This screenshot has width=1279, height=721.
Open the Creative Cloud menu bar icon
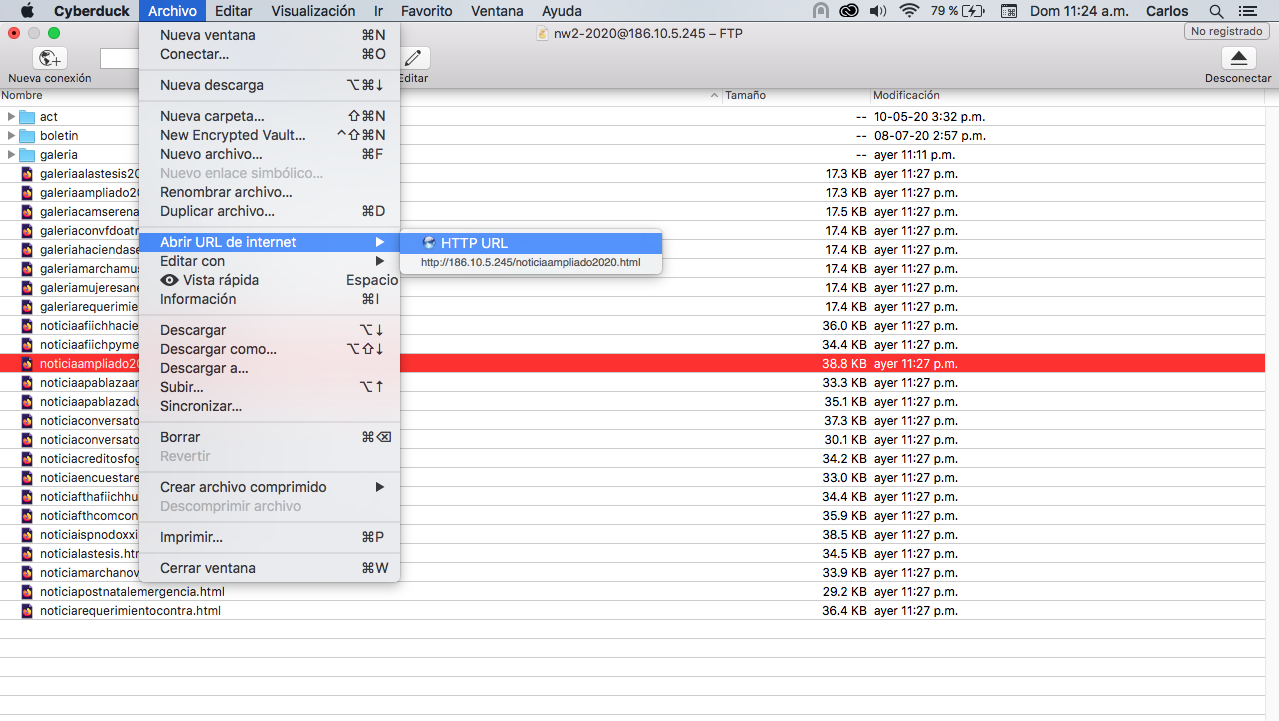pos(849,11)
